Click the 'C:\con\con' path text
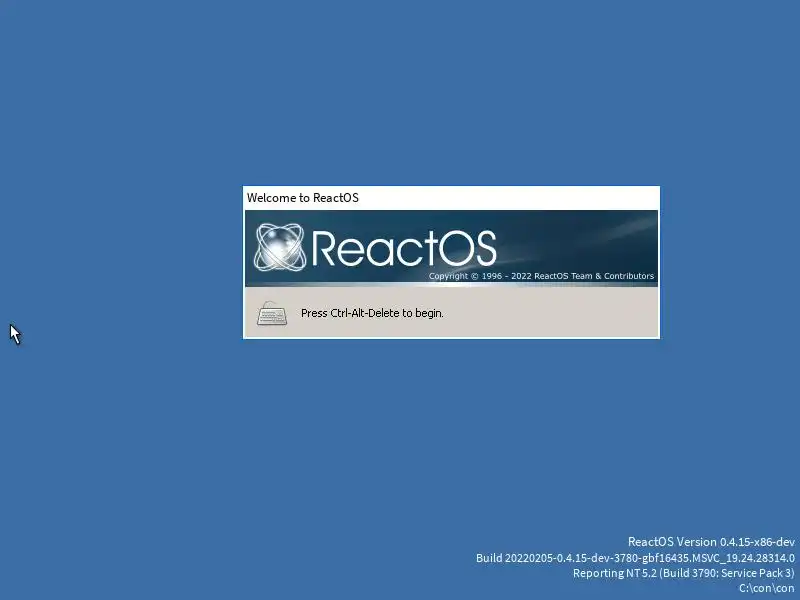800x600 pixels. click(766, 588)
